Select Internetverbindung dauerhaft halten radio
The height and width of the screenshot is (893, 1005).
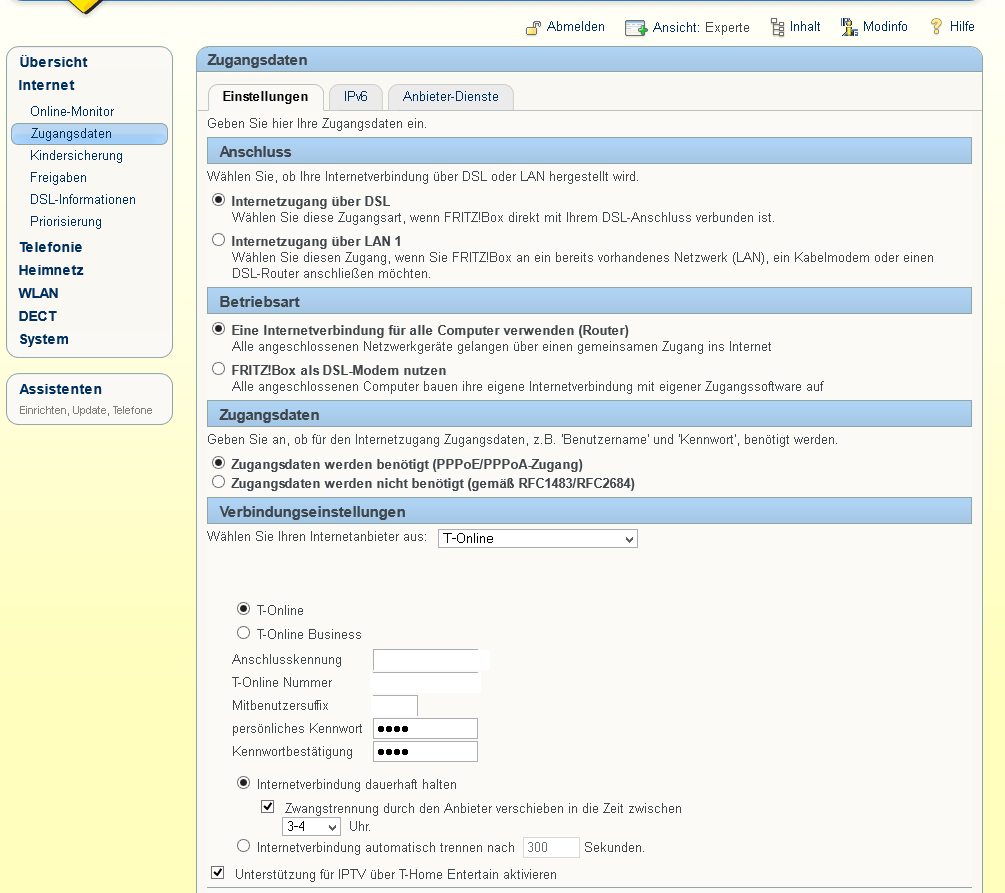coord(244,783)
